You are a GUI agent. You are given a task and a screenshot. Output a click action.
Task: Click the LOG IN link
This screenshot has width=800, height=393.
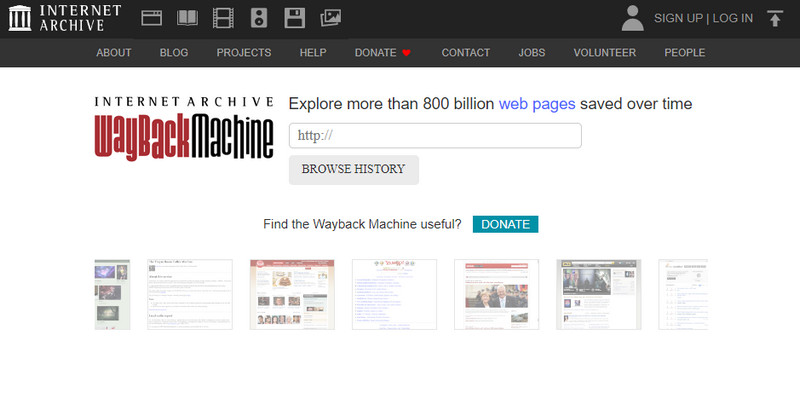click(733, 18)
